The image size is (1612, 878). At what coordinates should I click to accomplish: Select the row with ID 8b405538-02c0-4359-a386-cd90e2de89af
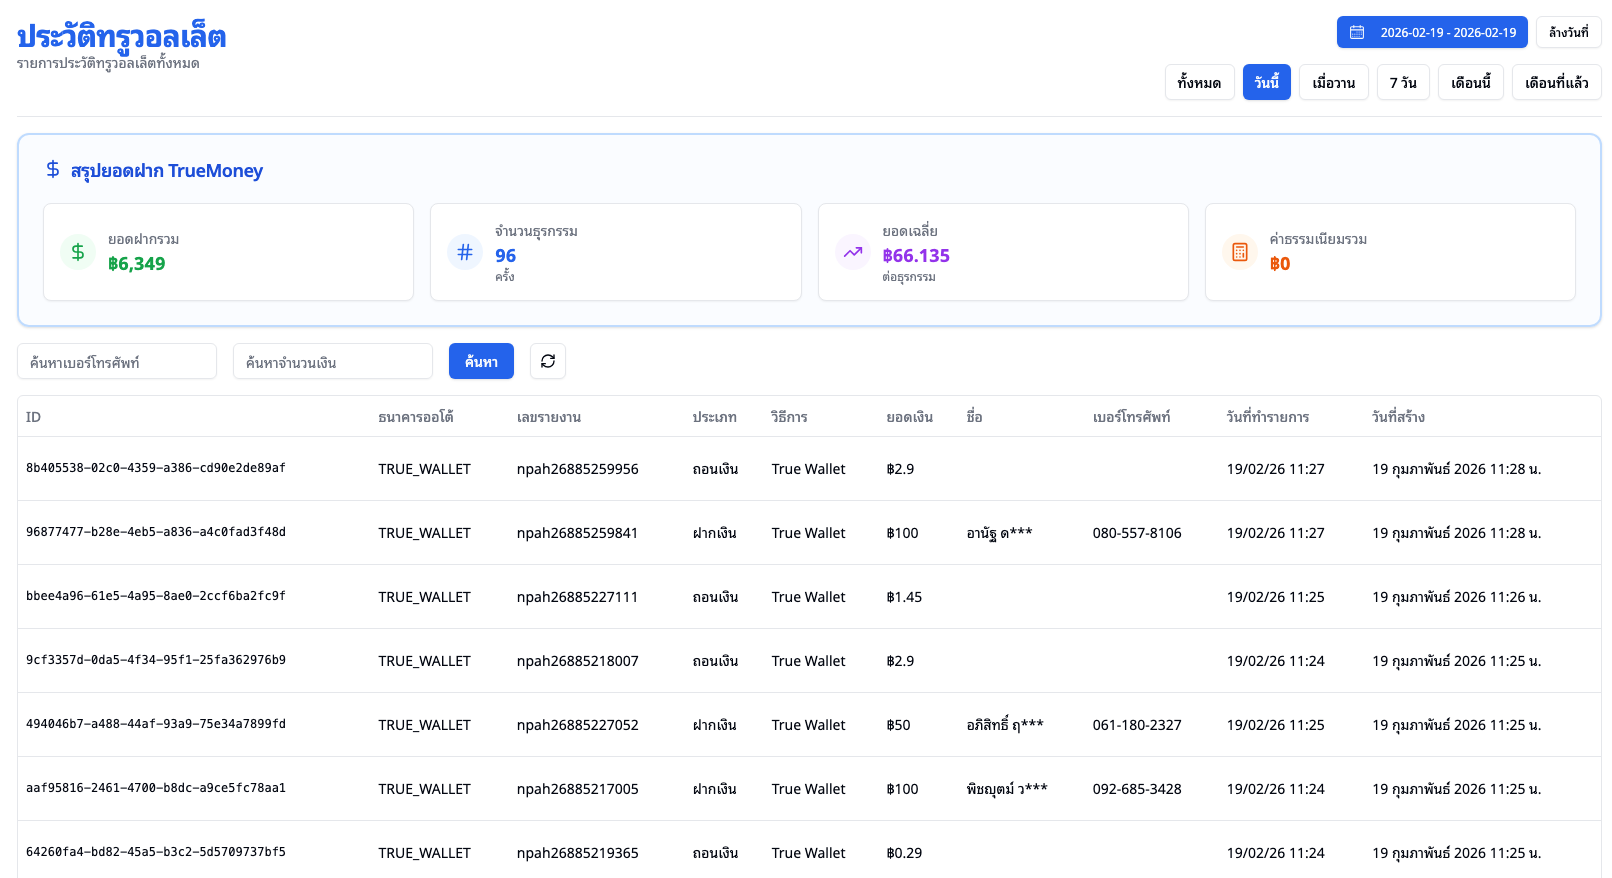(x=156, y=468)
